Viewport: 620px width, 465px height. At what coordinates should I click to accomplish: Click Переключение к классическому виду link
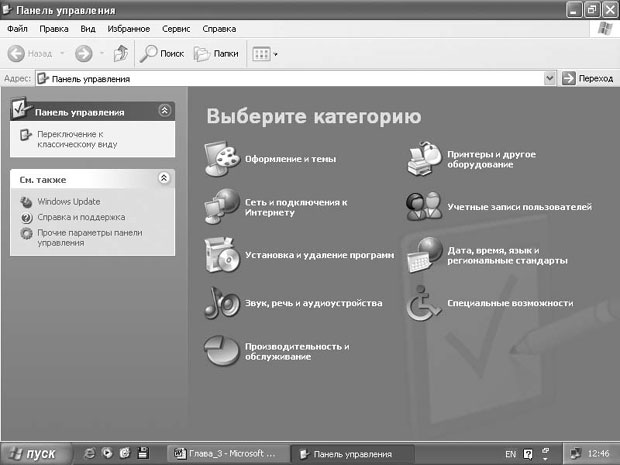point(70,139)
